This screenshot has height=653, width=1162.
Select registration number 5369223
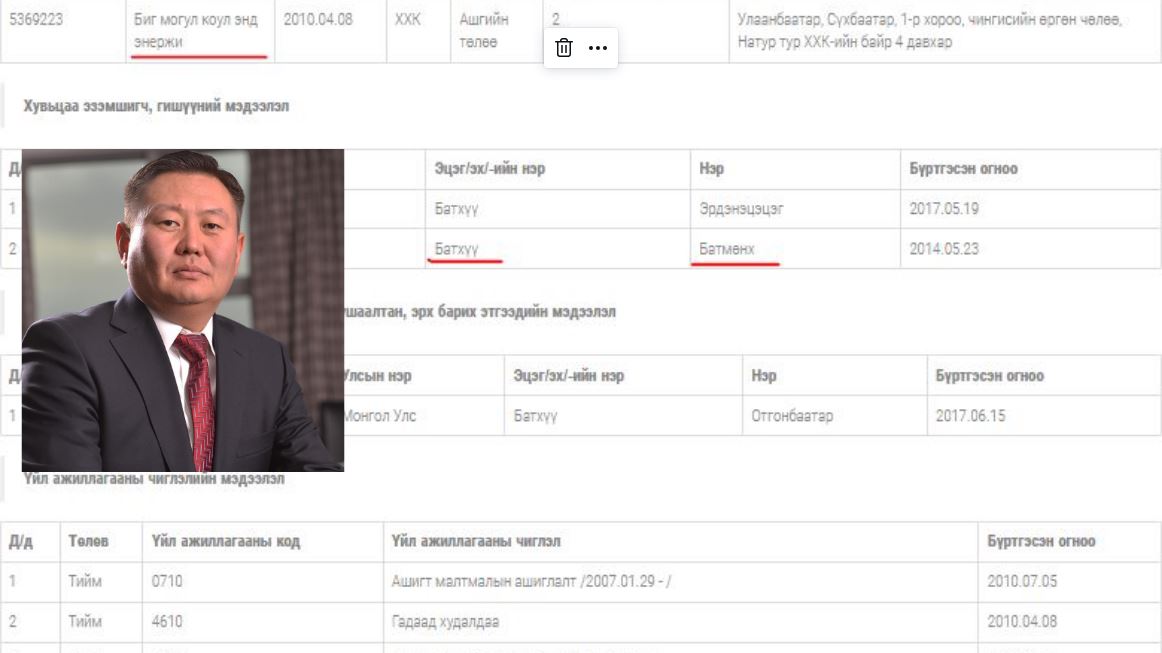pos(36,19)
